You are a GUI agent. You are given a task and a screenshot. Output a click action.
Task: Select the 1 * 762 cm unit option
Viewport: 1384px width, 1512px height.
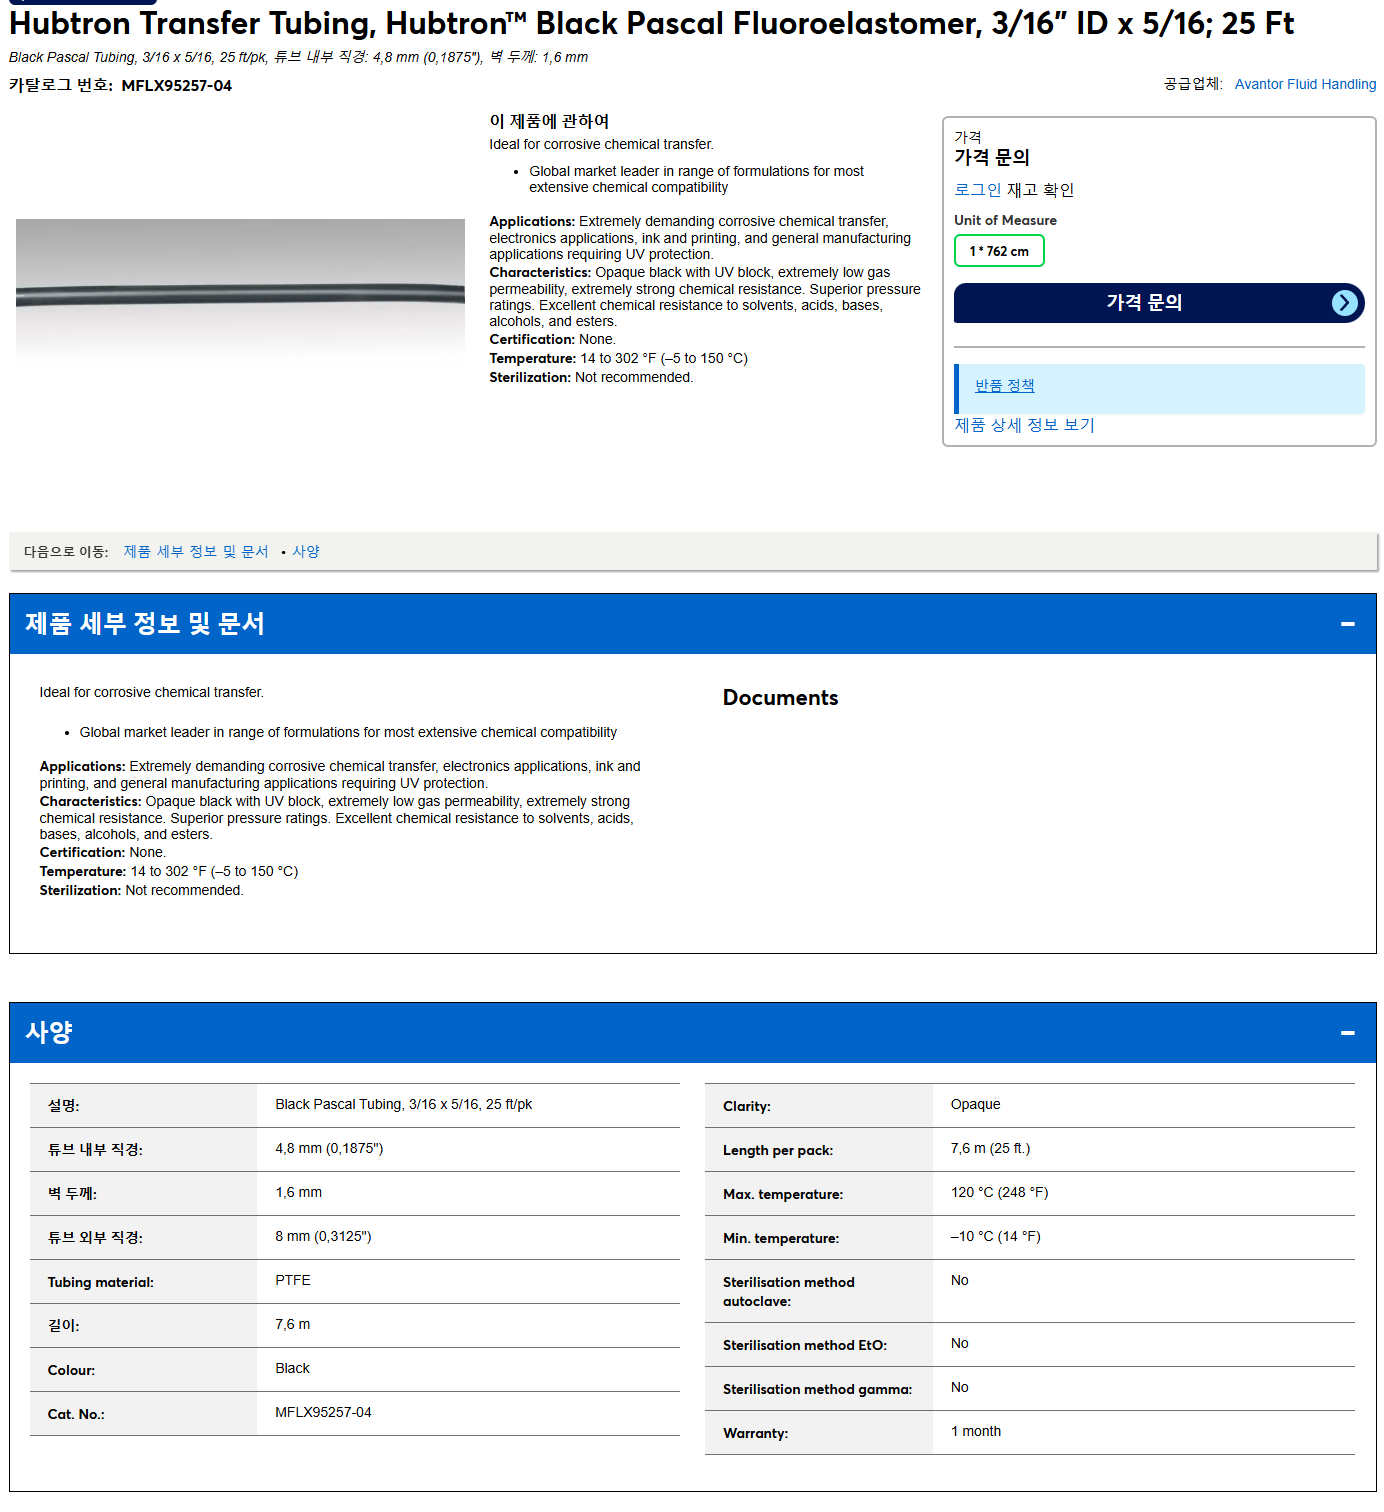(999, 251)
